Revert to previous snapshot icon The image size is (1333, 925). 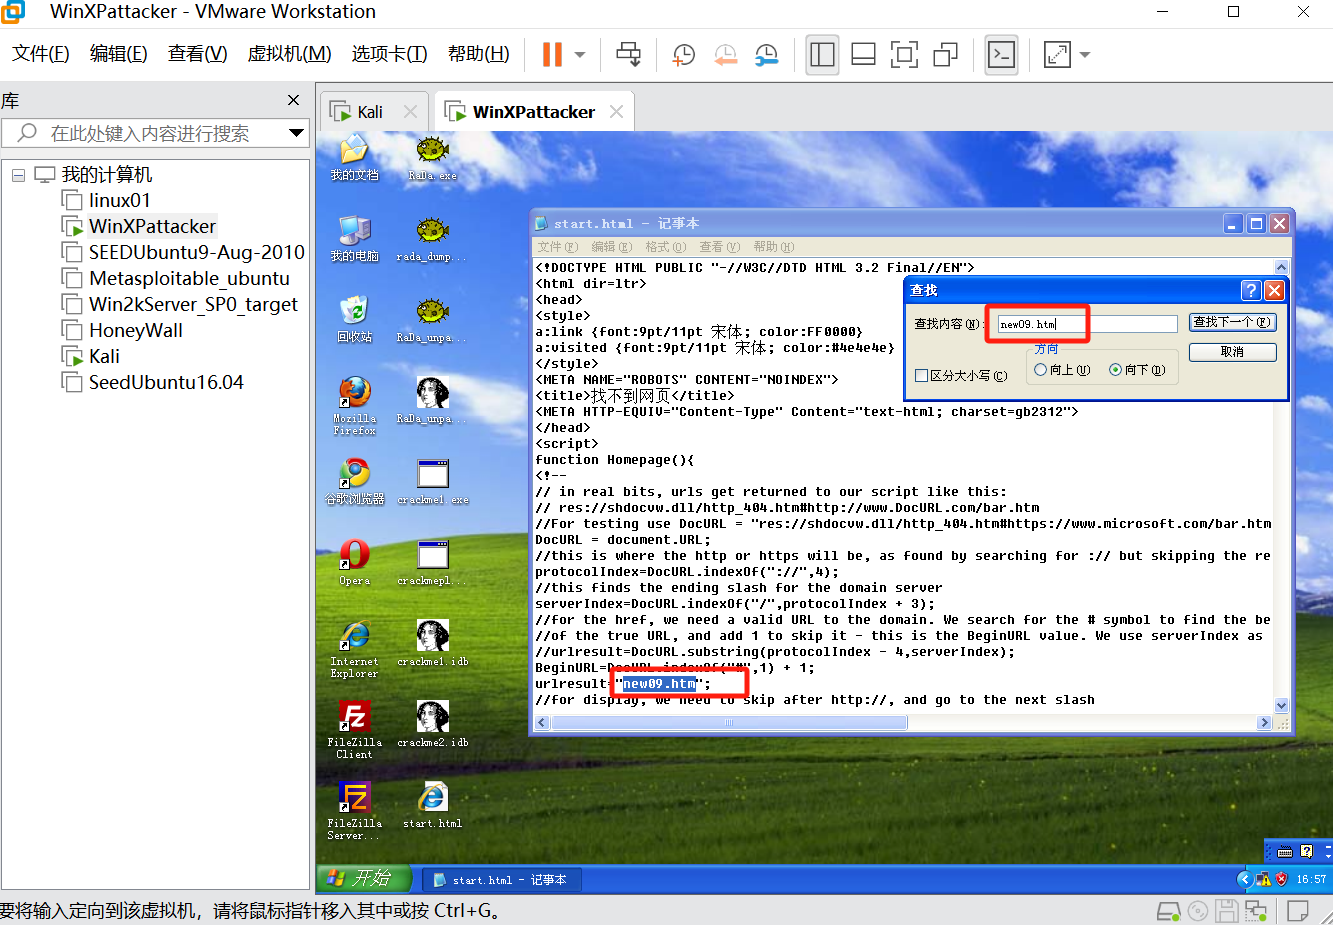(x=725, y=54)
